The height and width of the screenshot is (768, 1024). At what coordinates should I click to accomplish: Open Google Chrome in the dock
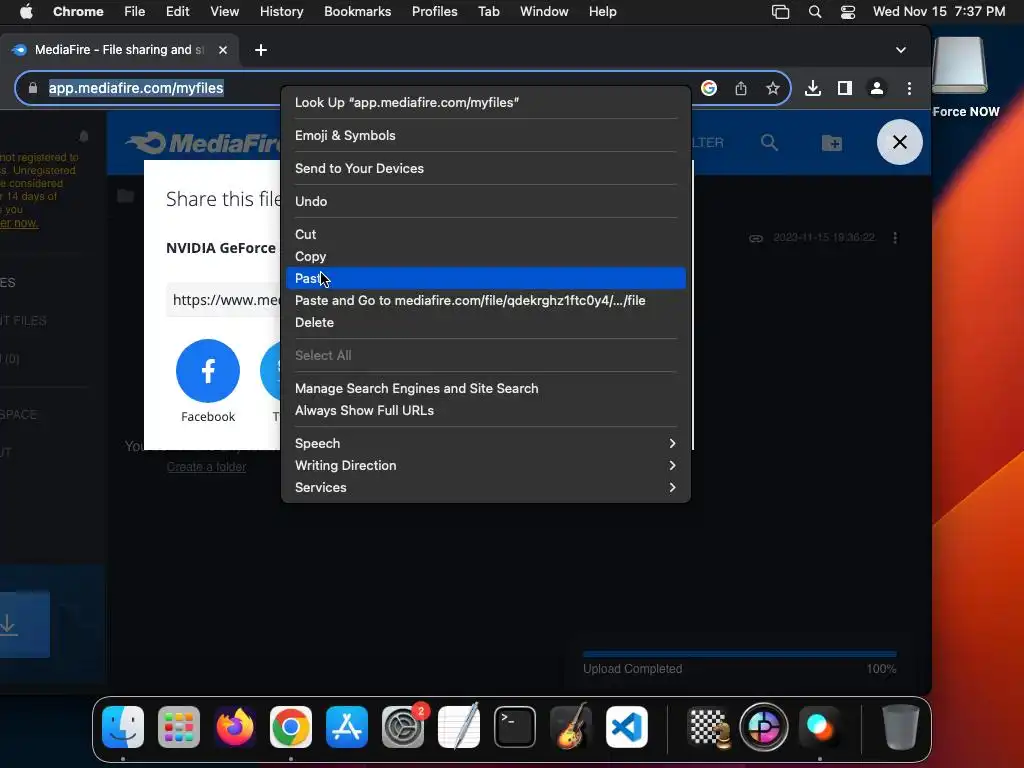tap(291, 727)
